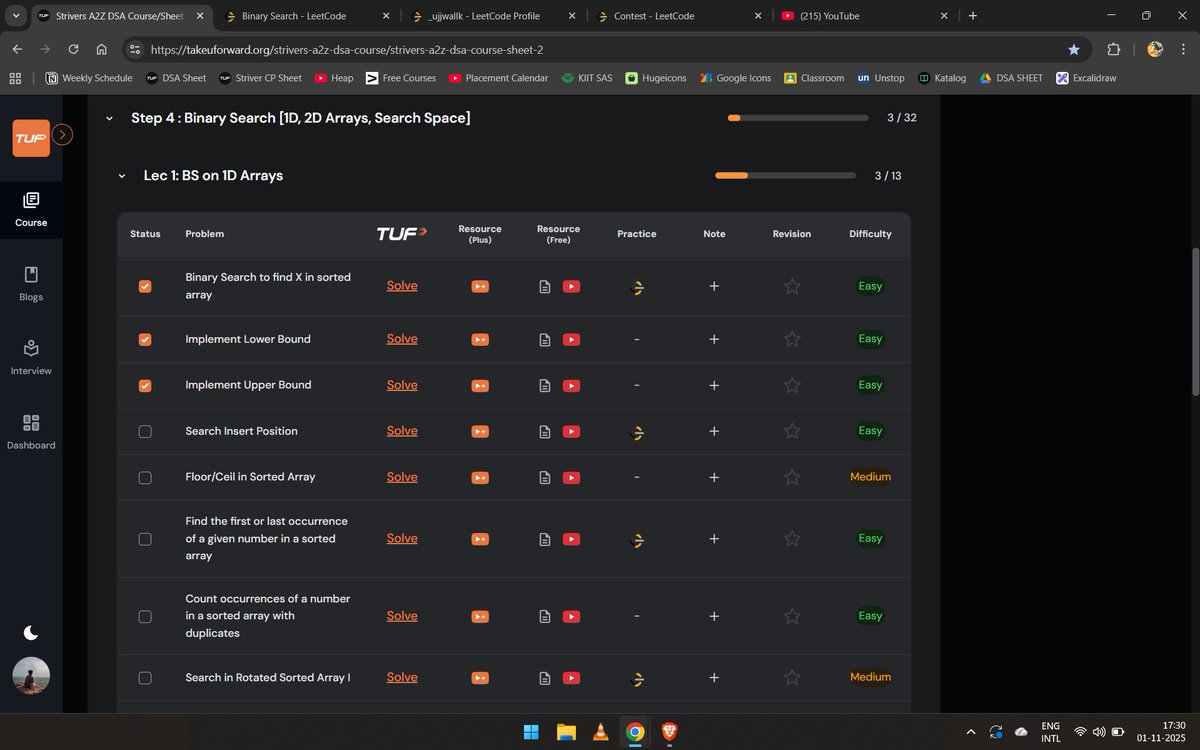Mark Floor/Ceil in Sorted Array as done
This screenshot has width=1200, height=750.
pos(145,477)
